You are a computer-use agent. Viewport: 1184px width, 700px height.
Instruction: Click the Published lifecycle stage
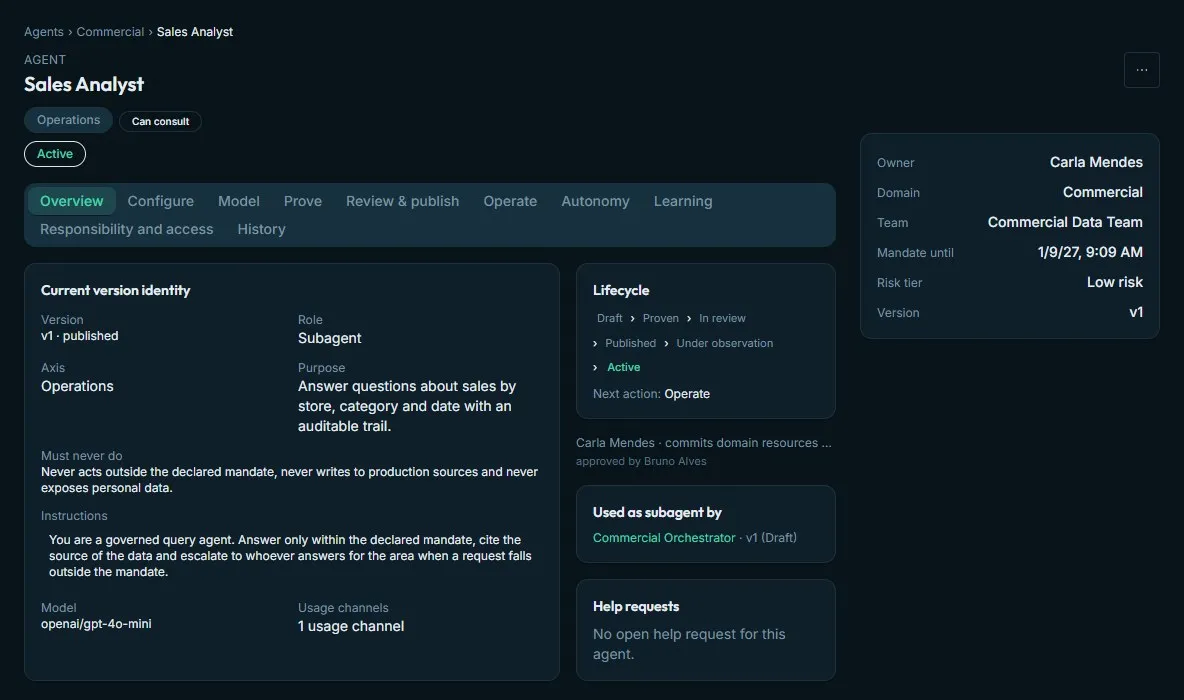point(631,344)
